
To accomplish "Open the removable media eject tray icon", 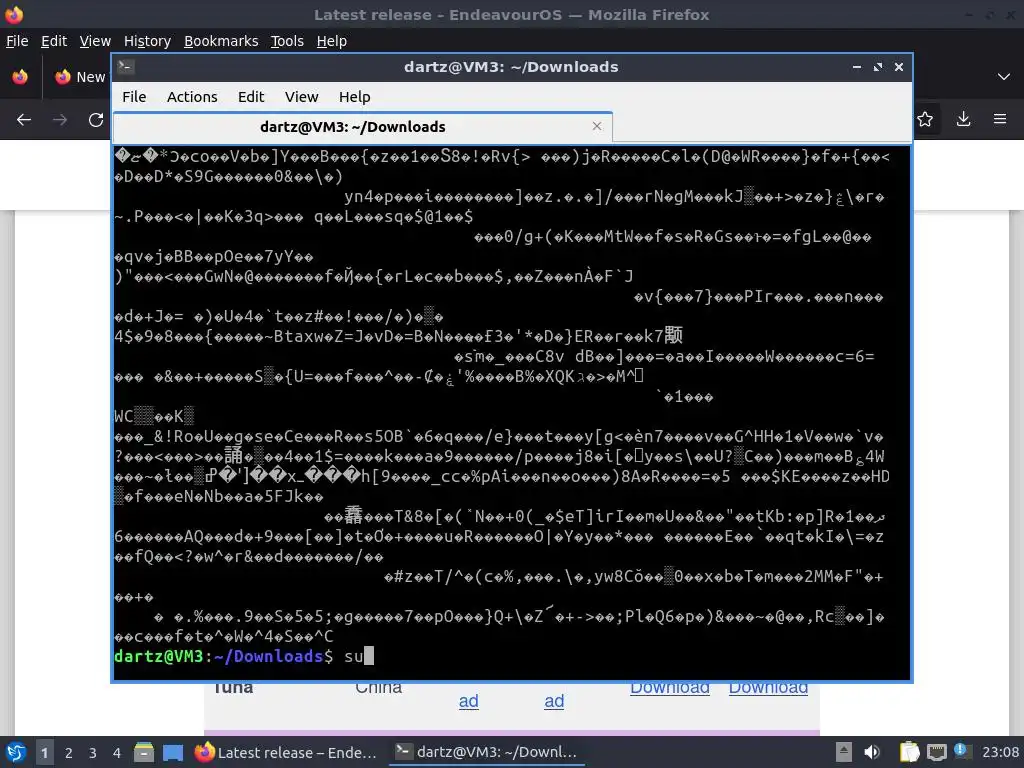I will pyautogui.click(x=844, y=752).
